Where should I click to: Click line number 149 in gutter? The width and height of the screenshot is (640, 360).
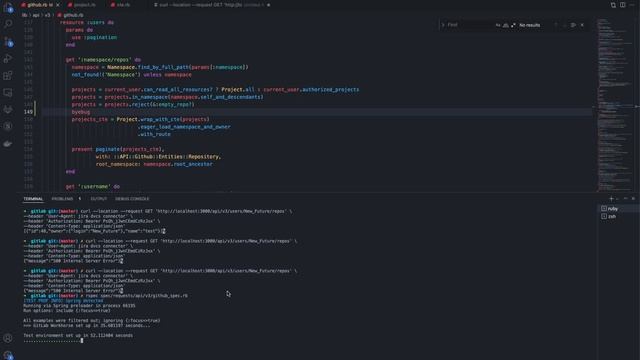coord(28,112)
